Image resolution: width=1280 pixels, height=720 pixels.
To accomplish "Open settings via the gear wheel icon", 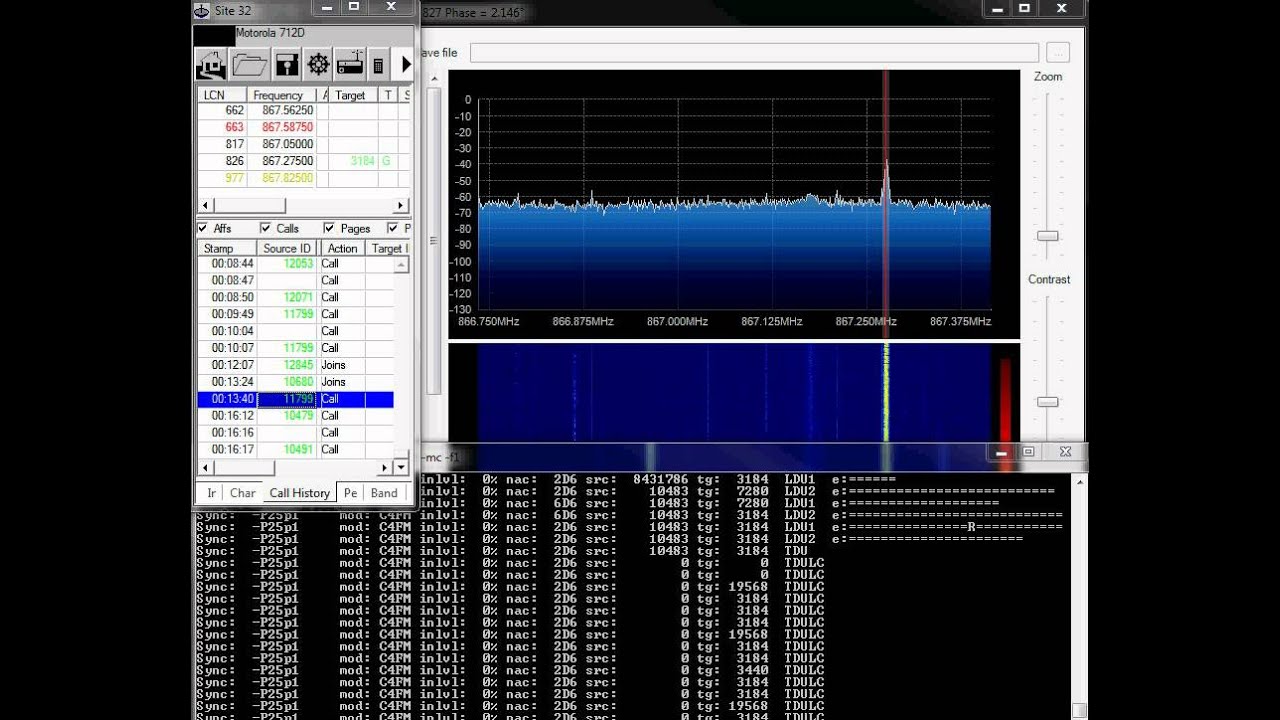I will coord(319,65).
